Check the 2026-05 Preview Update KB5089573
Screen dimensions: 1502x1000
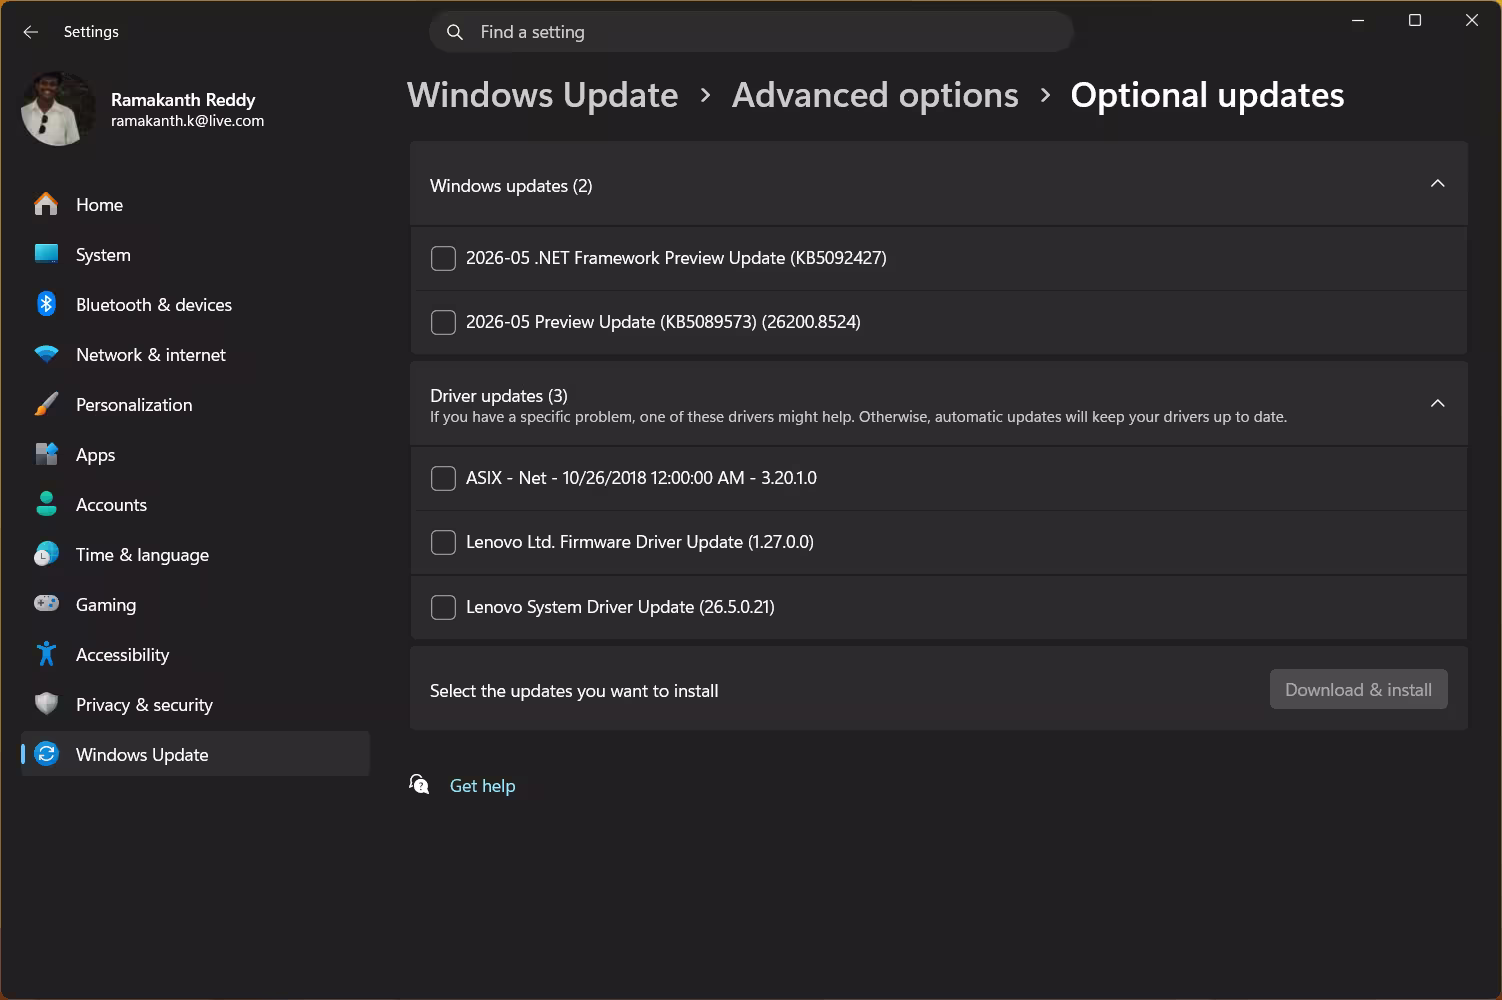pos(443,322)
